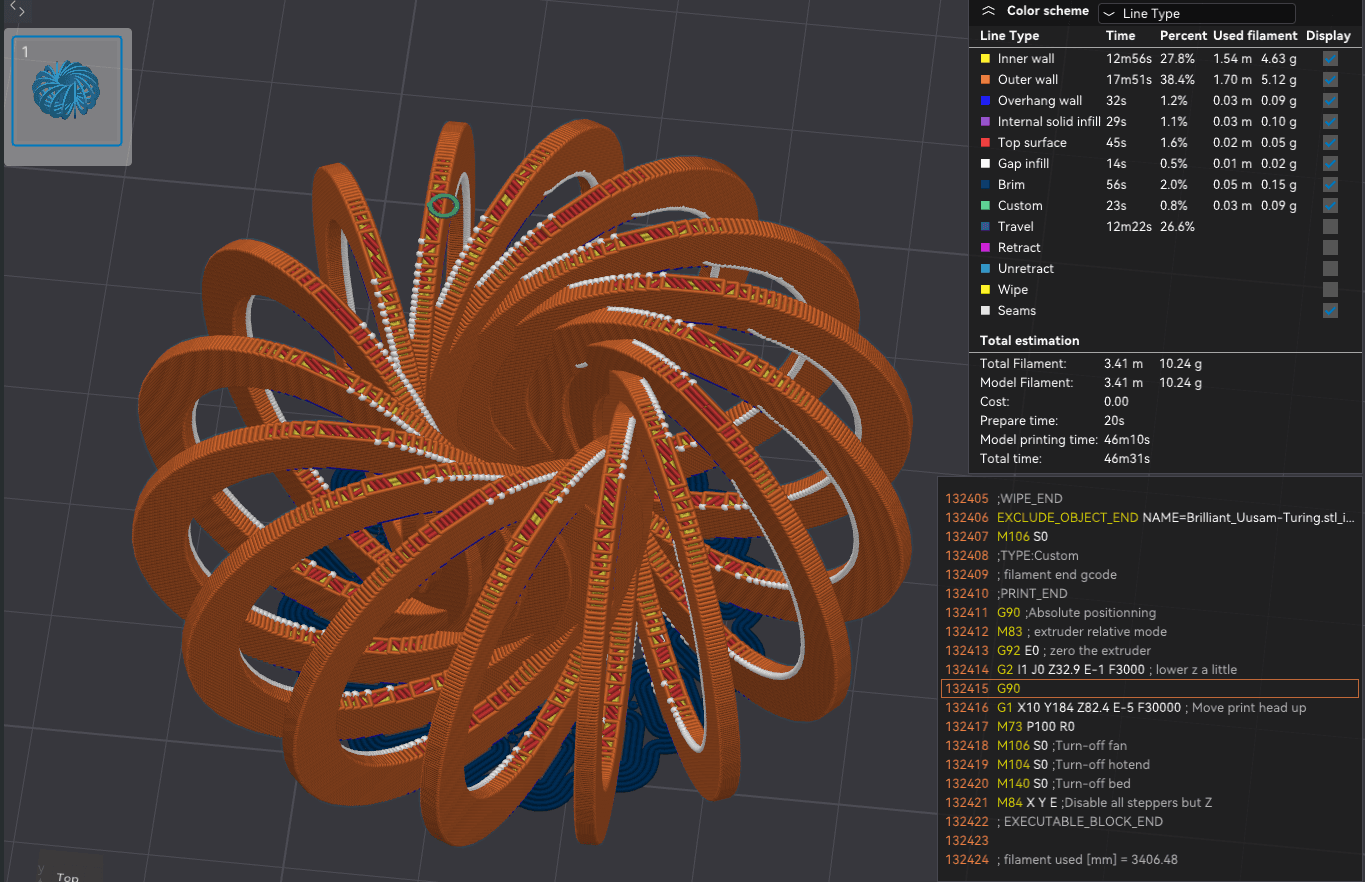Click the Custom green color swatch

[985, 206]
